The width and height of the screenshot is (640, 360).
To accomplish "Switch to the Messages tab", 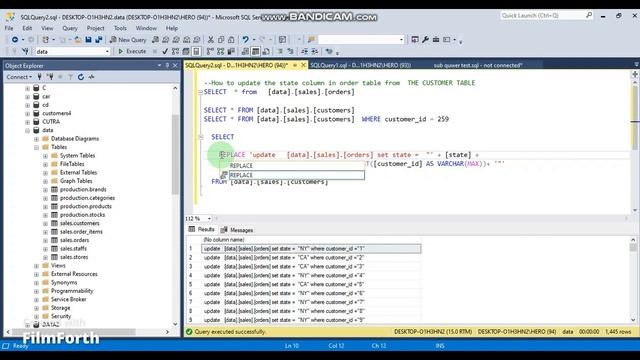I will click(x=237, y=230).
